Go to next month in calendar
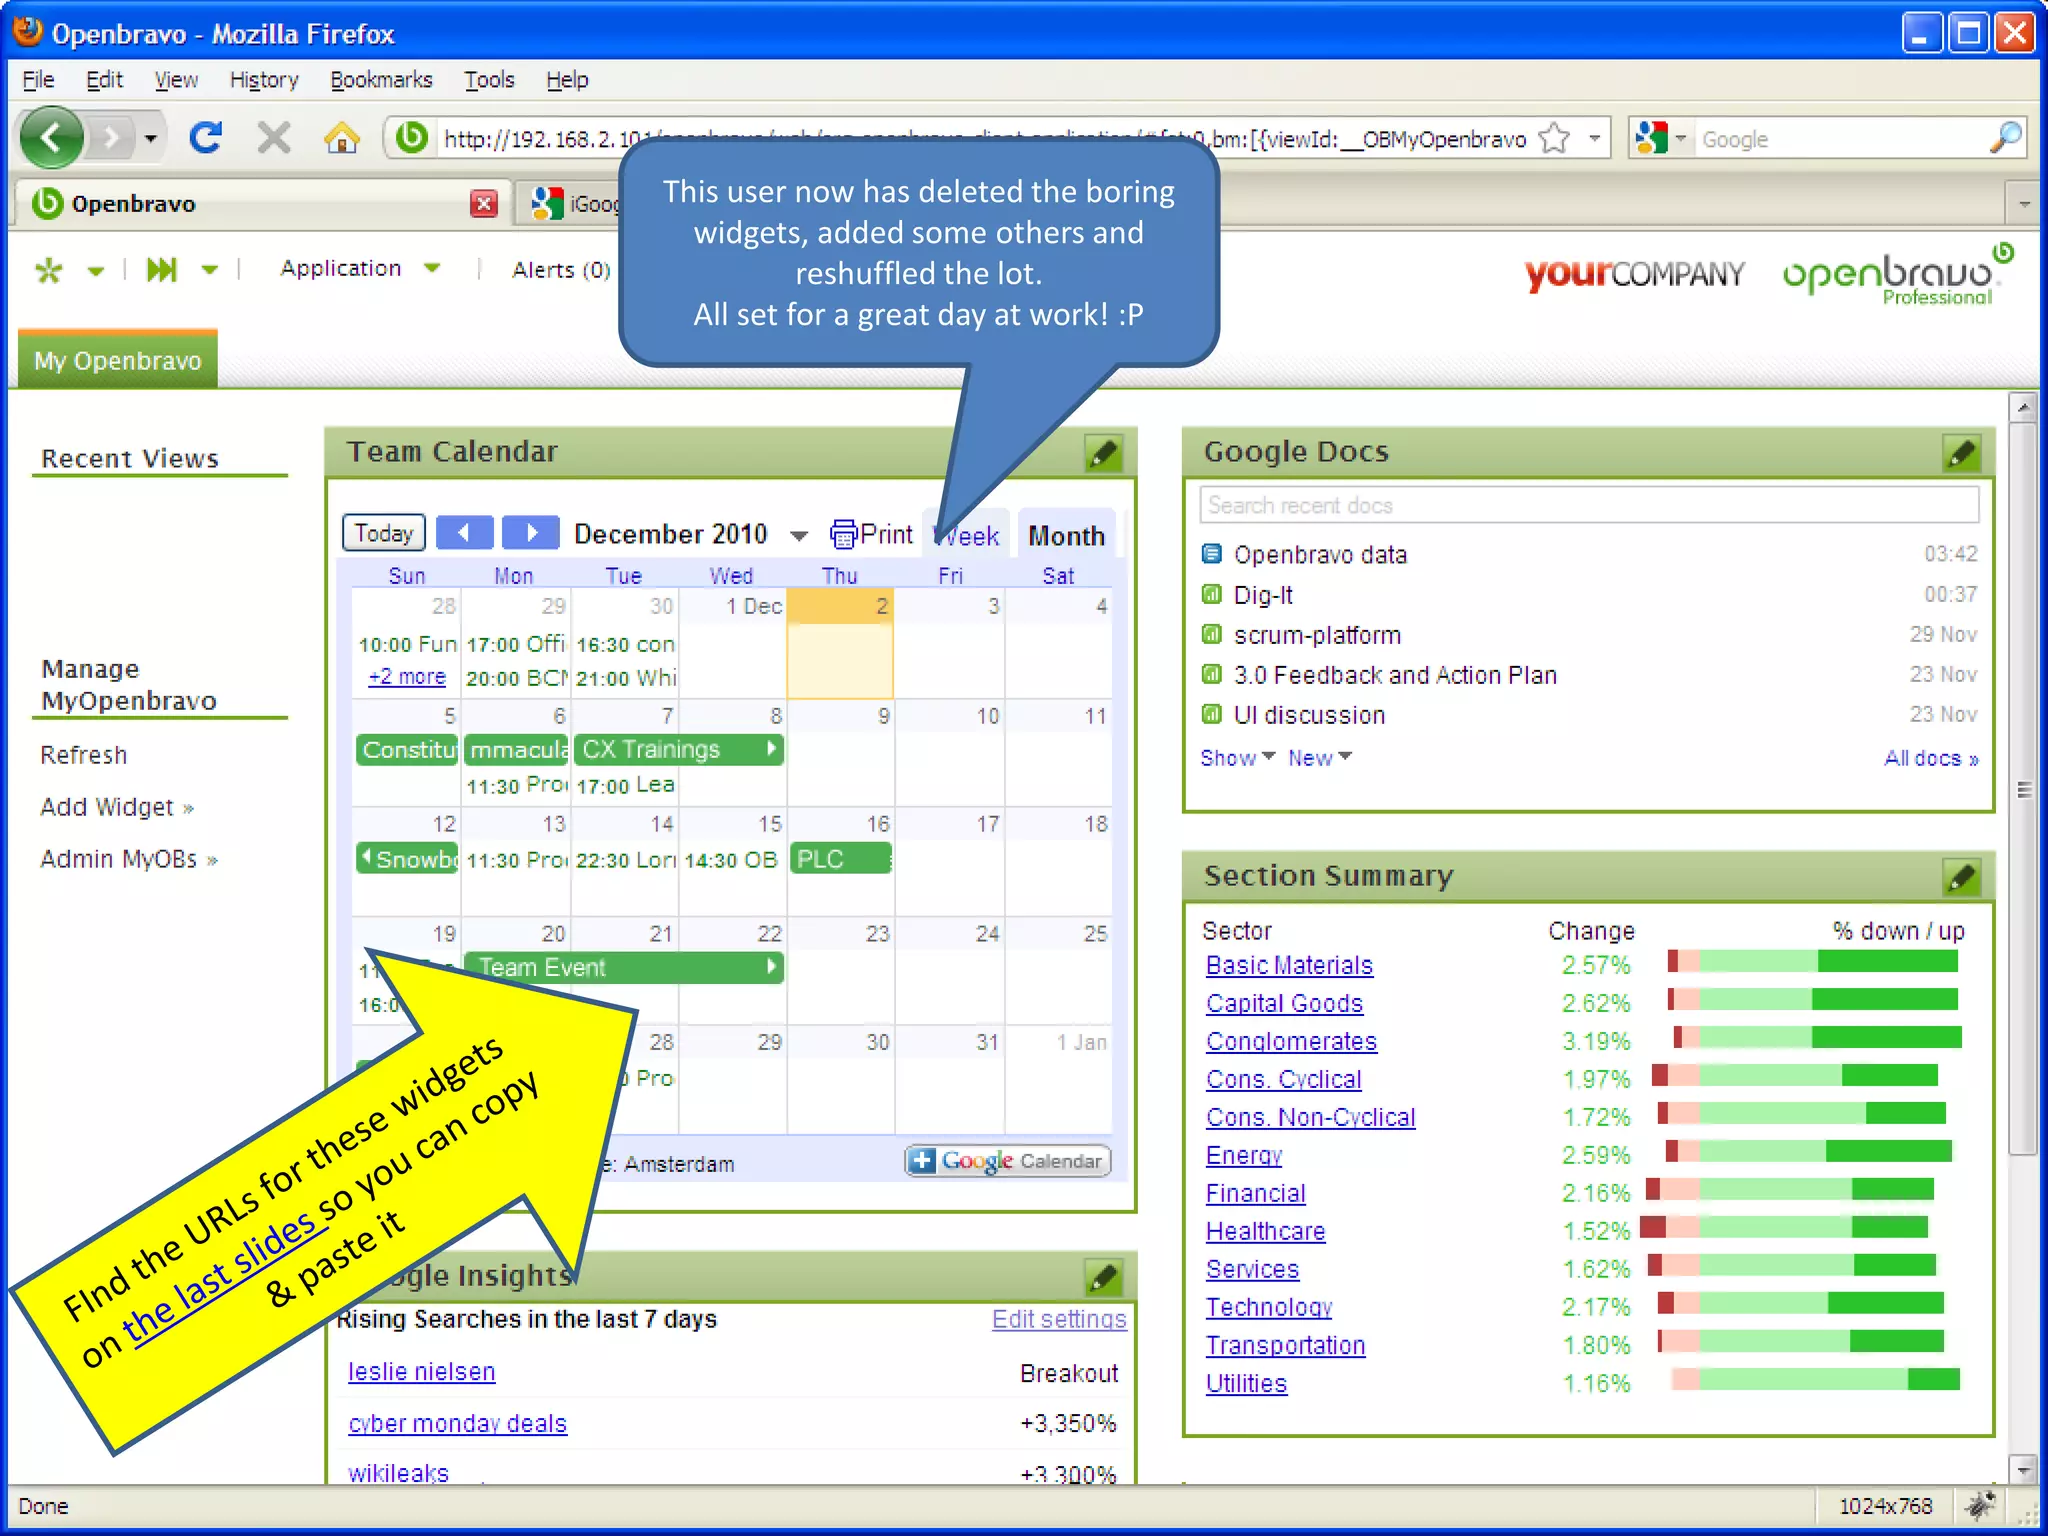The image size is (2048, 1536). pos(531,533)
